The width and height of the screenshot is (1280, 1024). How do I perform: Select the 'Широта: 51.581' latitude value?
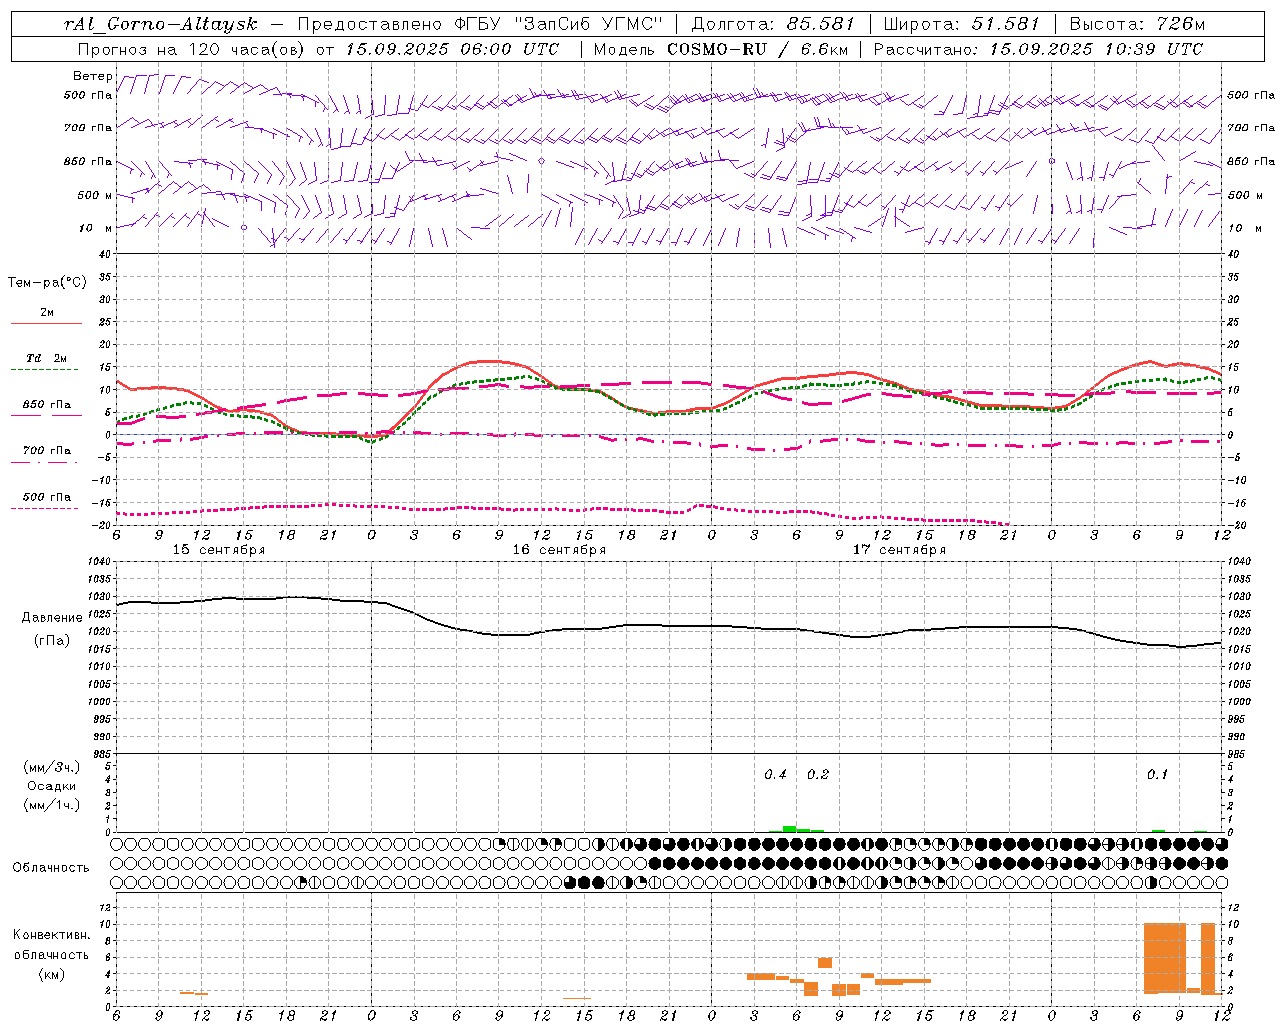[961, 24]
